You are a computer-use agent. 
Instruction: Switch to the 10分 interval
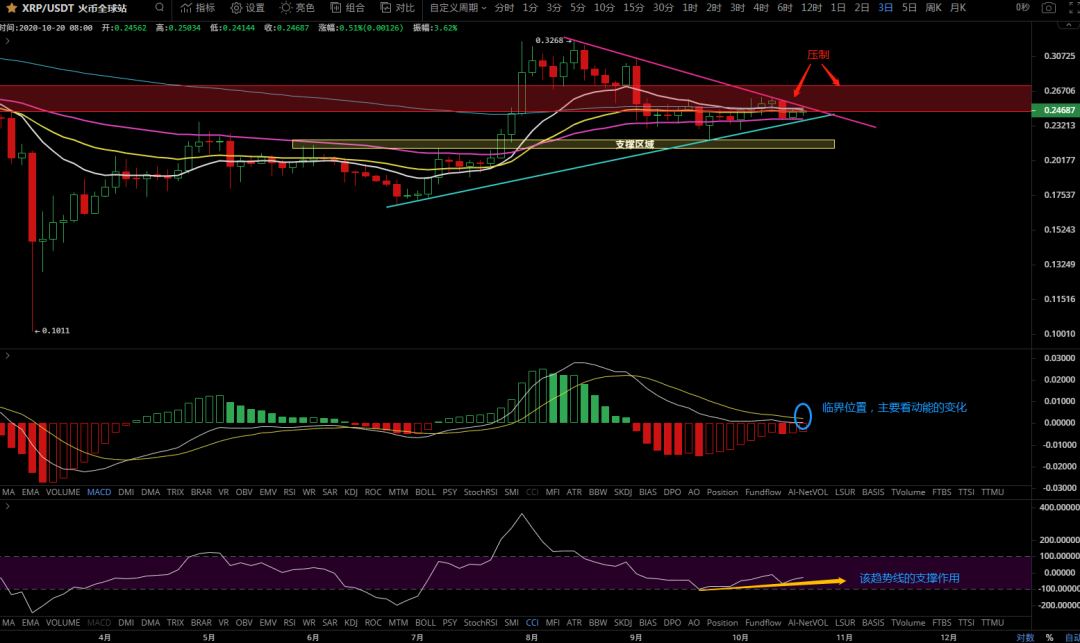[x=604, y=8]
